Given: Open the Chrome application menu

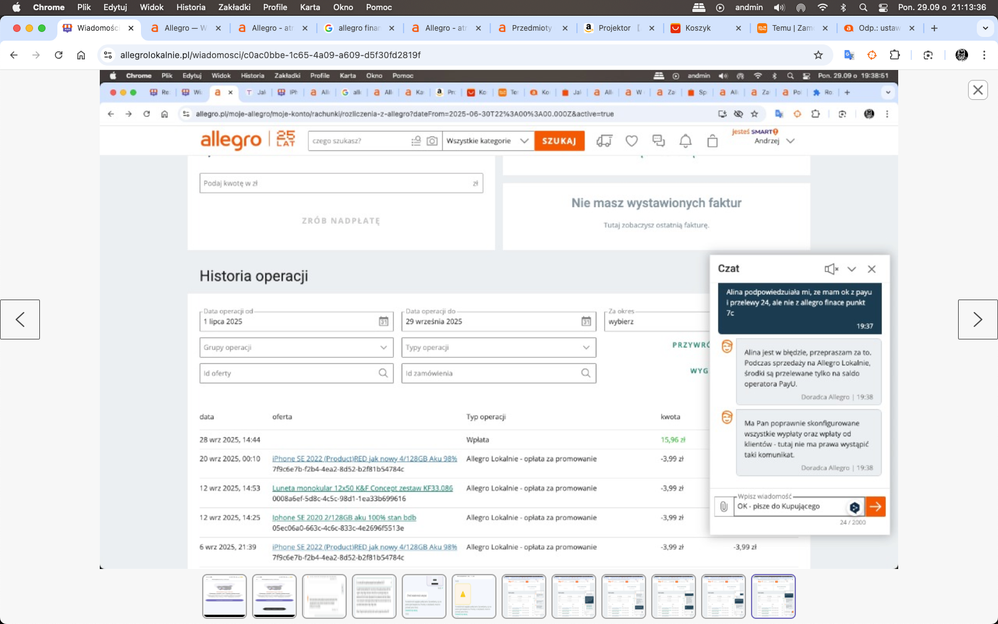Looking at the screenshot, I should 48,8.
